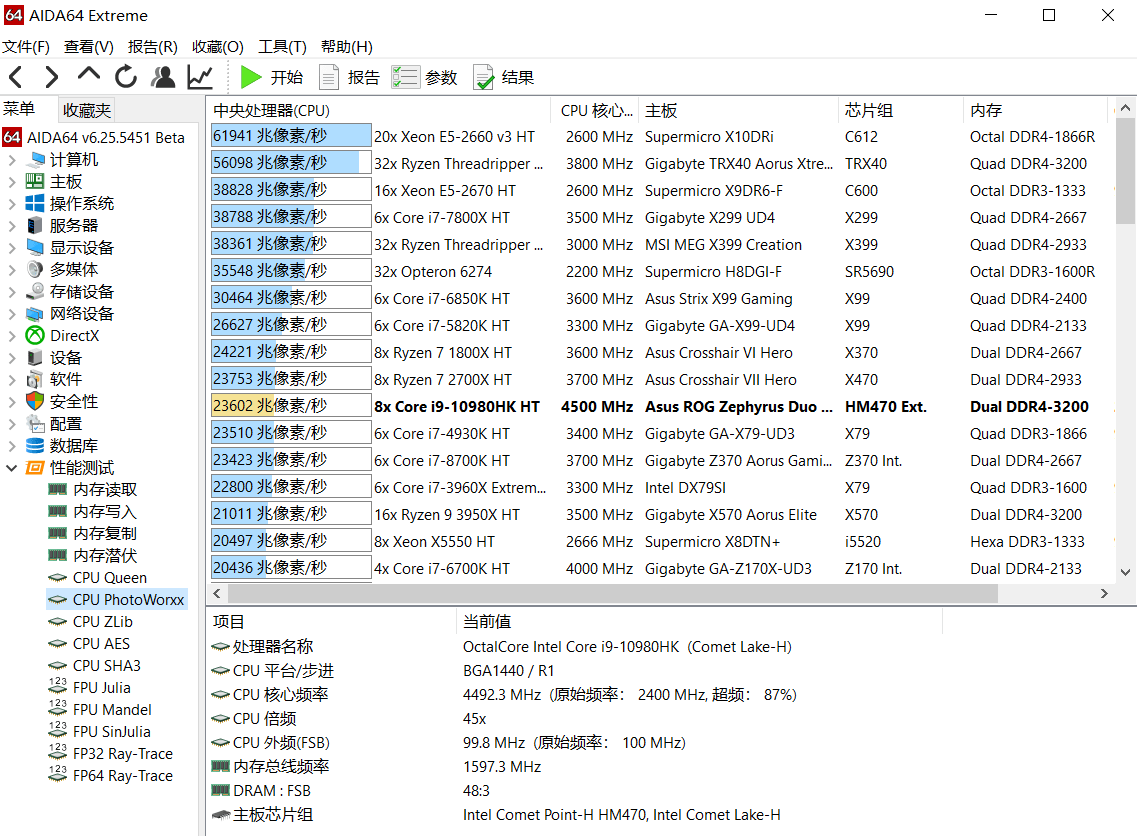The height and width of the screenshot is (836, 1137).
Task: Open the 参数 parameters toolbar item
Action: click(425, 77)
